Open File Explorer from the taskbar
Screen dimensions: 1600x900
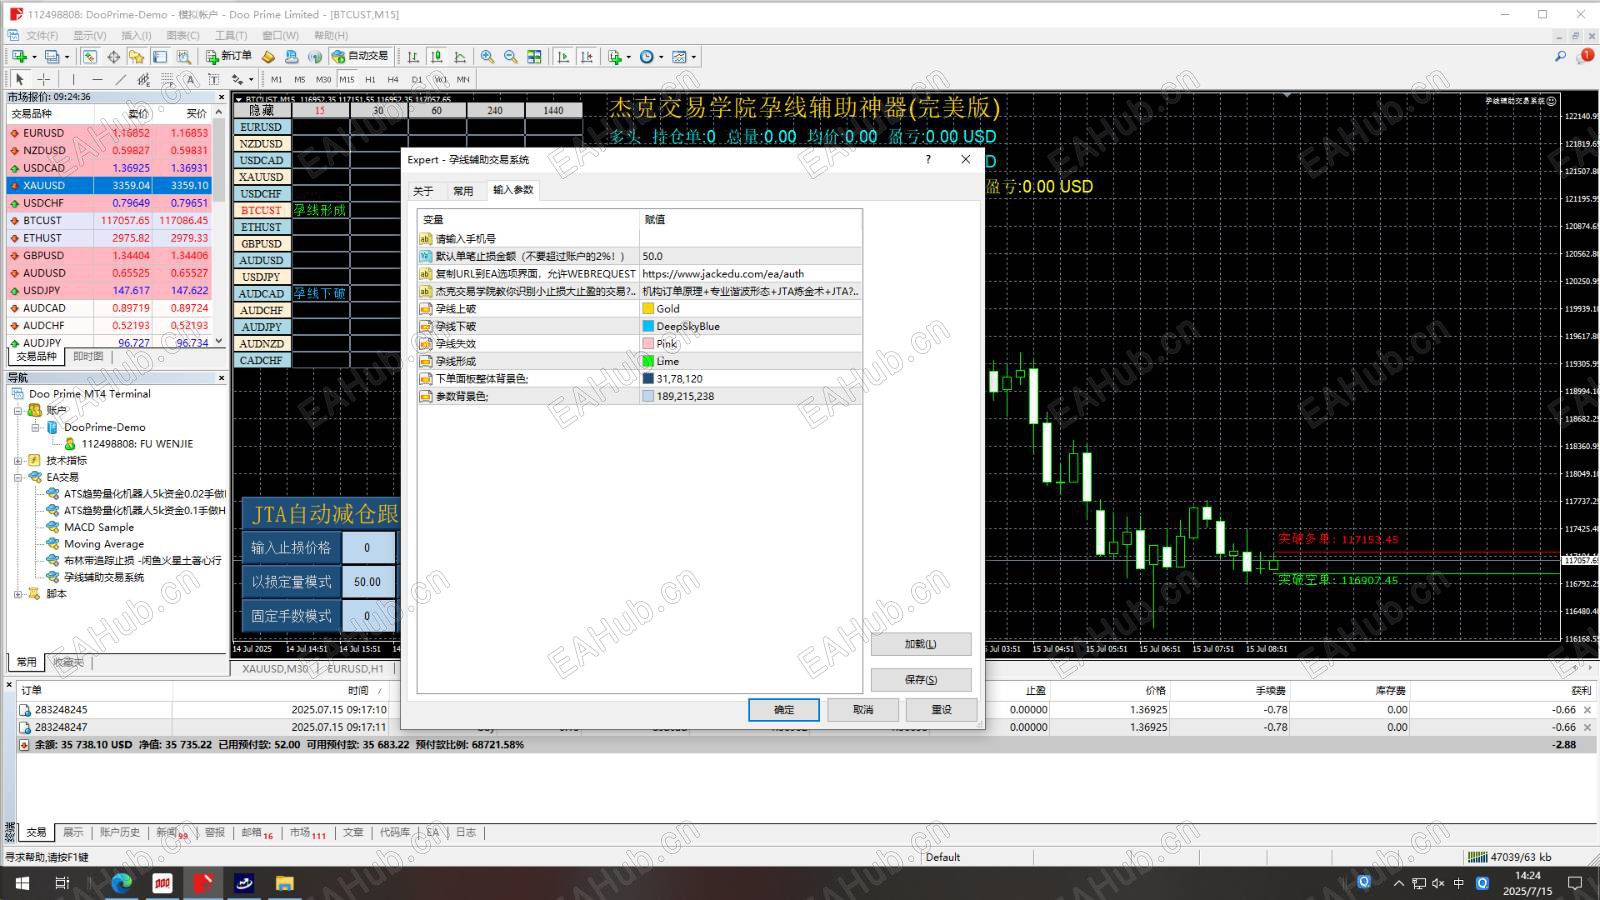coord(285,883)
